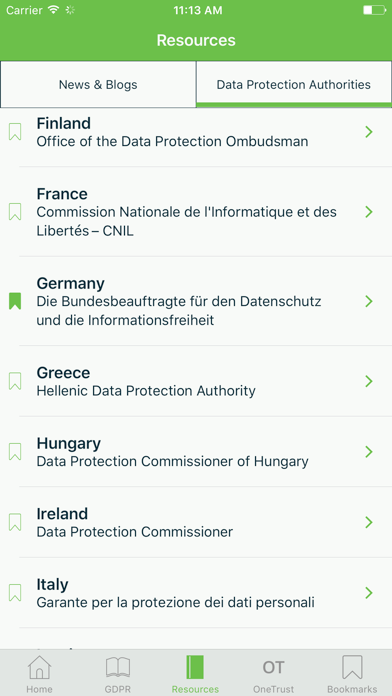Tap the Resources notebook icon
The width and height of the screenshot is (392, 696).
tap(195, 667)
